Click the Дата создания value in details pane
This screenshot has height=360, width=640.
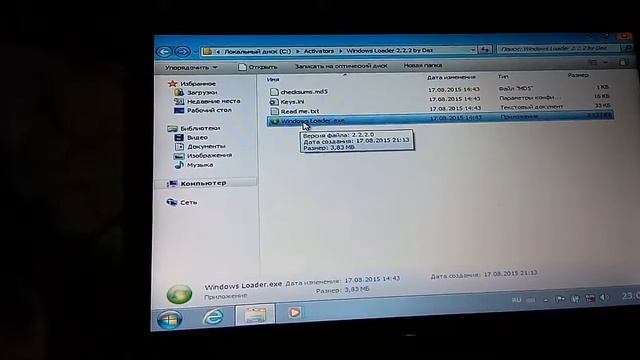(x=510, y=274)
